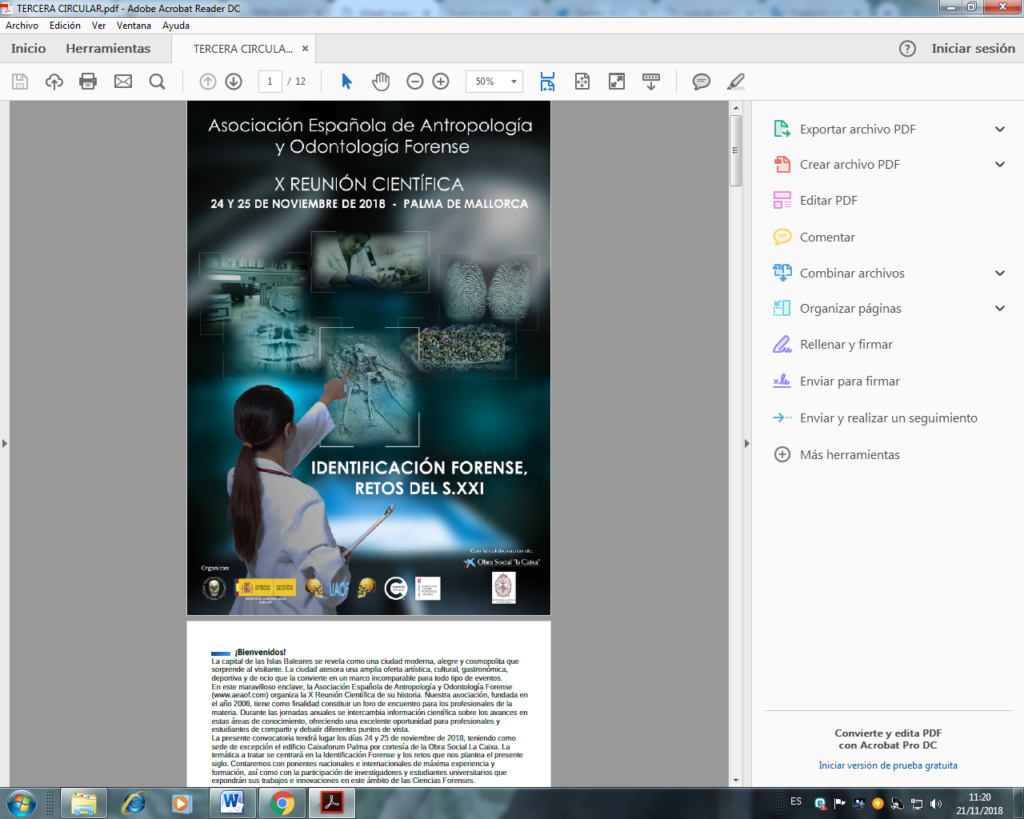Click Iniciar versión de prueba gratuita link
This screenshot has width=1024, height=819.
coord(888,765)
